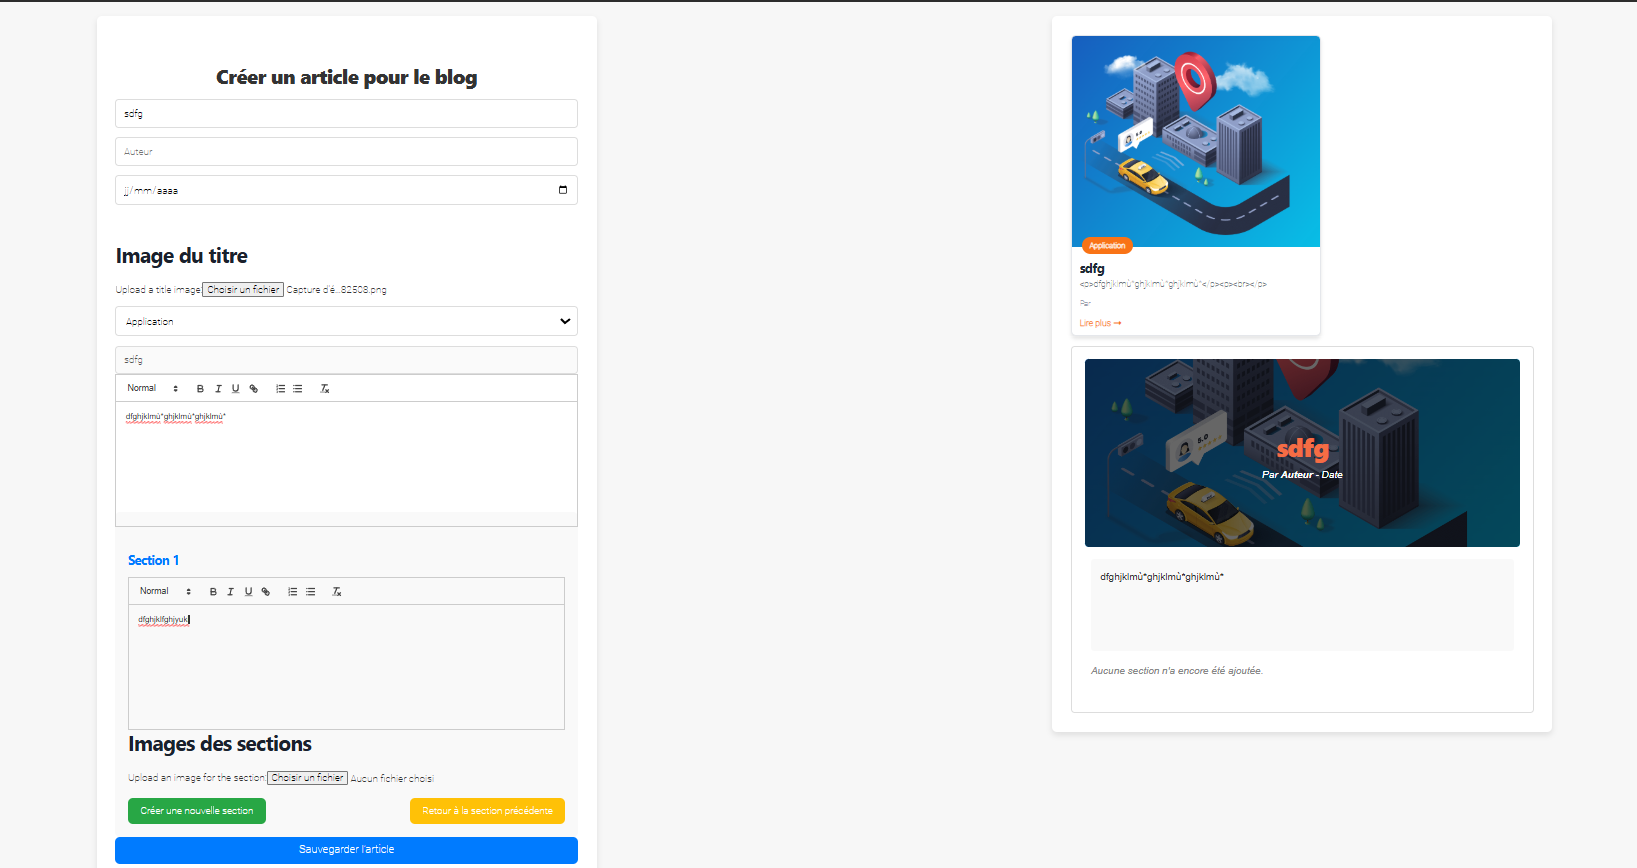Open Normal heading dropdown in Section 1 editor
The height and width of the screenshot is (868, 1637).
coord(165,591)
